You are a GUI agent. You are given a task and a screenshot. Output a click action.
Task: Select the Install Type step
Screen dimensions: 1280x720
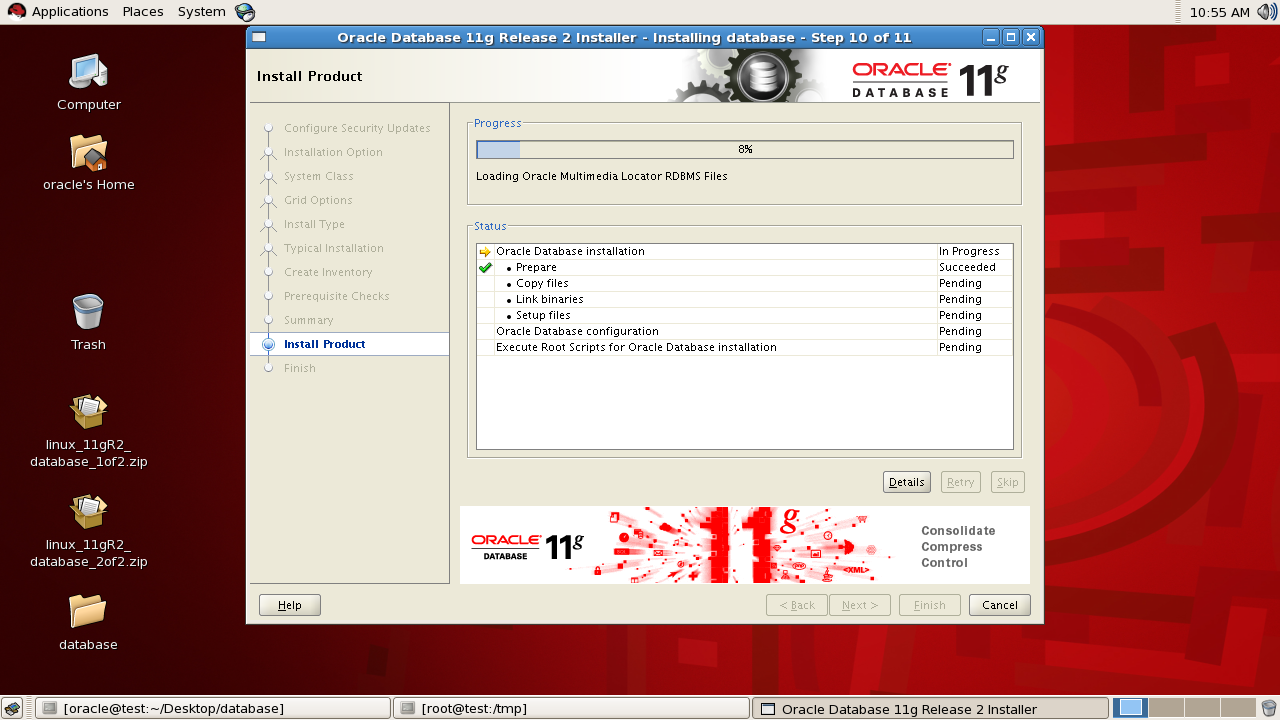(314, 224)
